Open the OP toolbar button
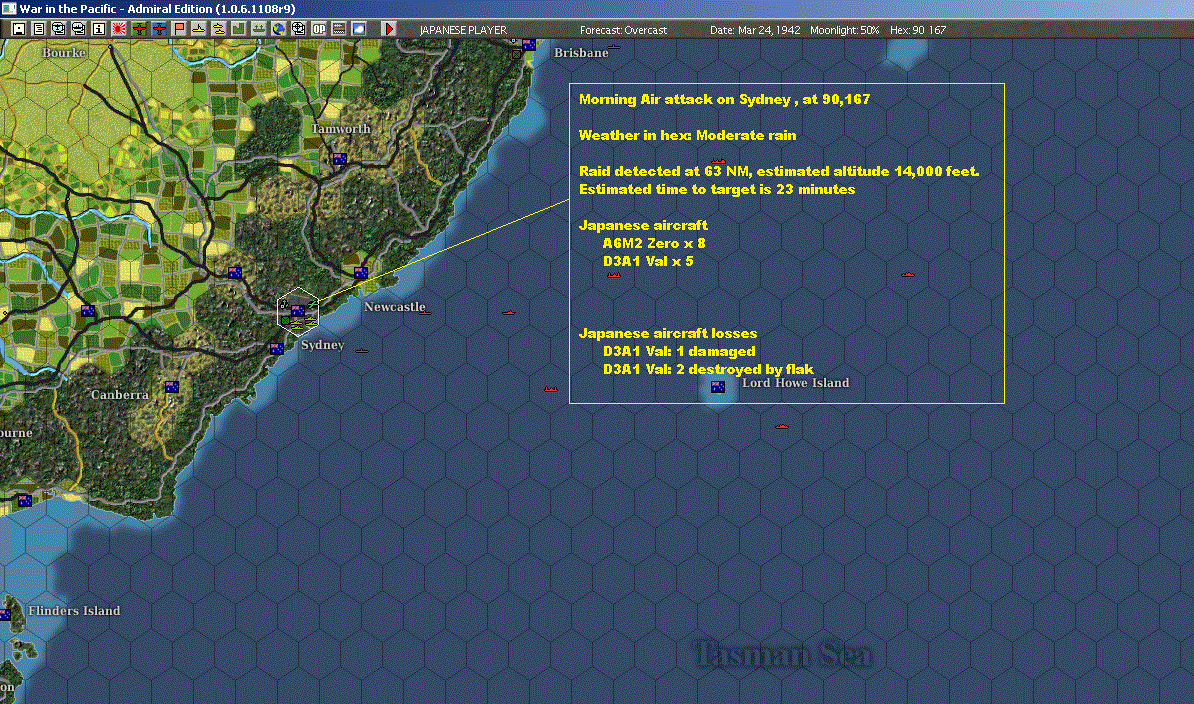Screen dimensions: 1194x704 [318, 29]
